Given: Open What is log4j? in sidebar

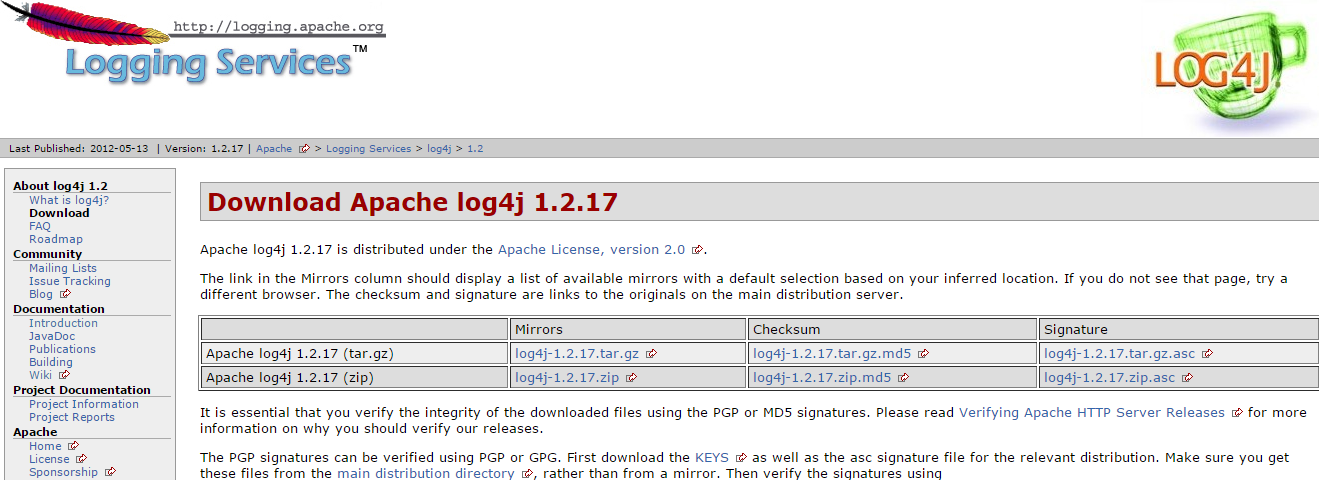Looking at the screenshot, I should tap(69, 200).
